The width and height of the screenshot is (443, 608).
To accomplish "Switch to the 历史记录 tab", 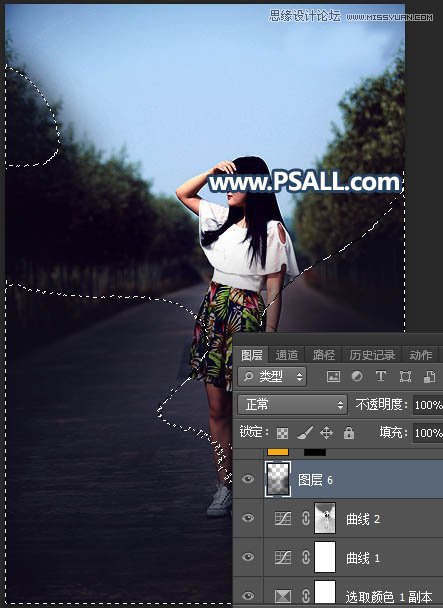I will pyautogui.click(x=372, y=355).
